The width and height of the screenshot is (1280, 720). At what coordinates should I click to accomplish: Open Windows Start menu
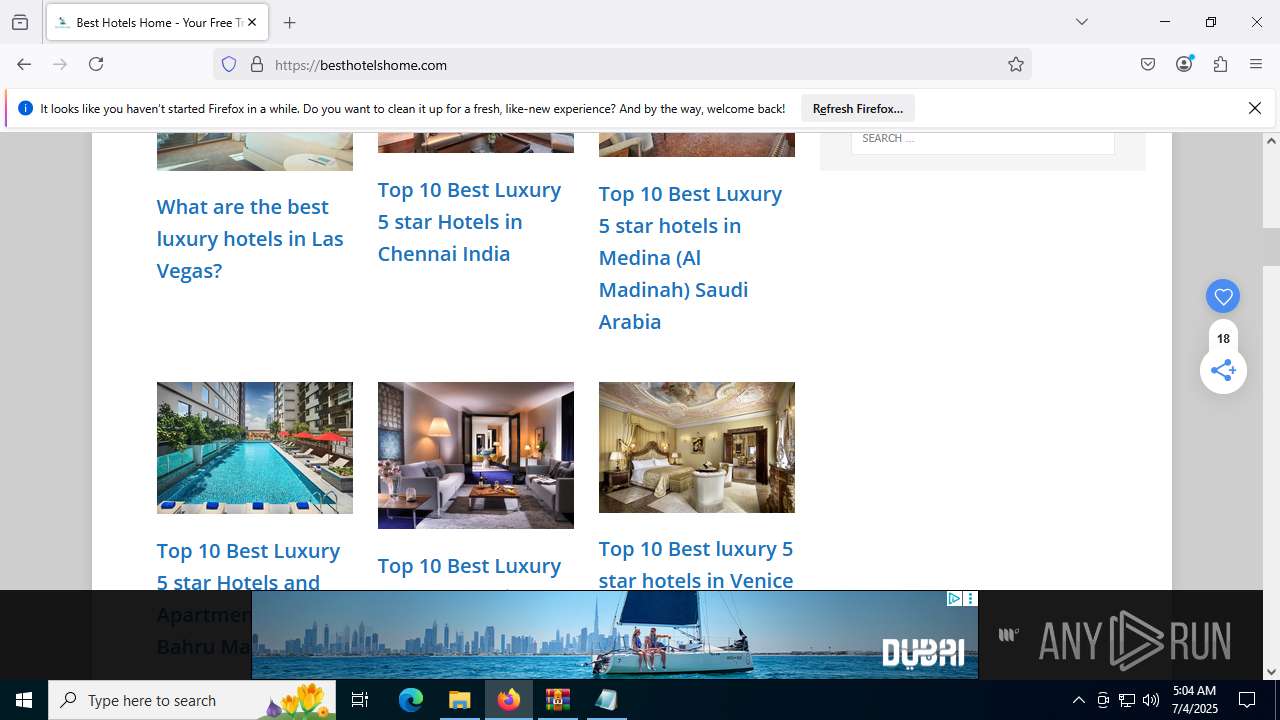pos(24,700)
